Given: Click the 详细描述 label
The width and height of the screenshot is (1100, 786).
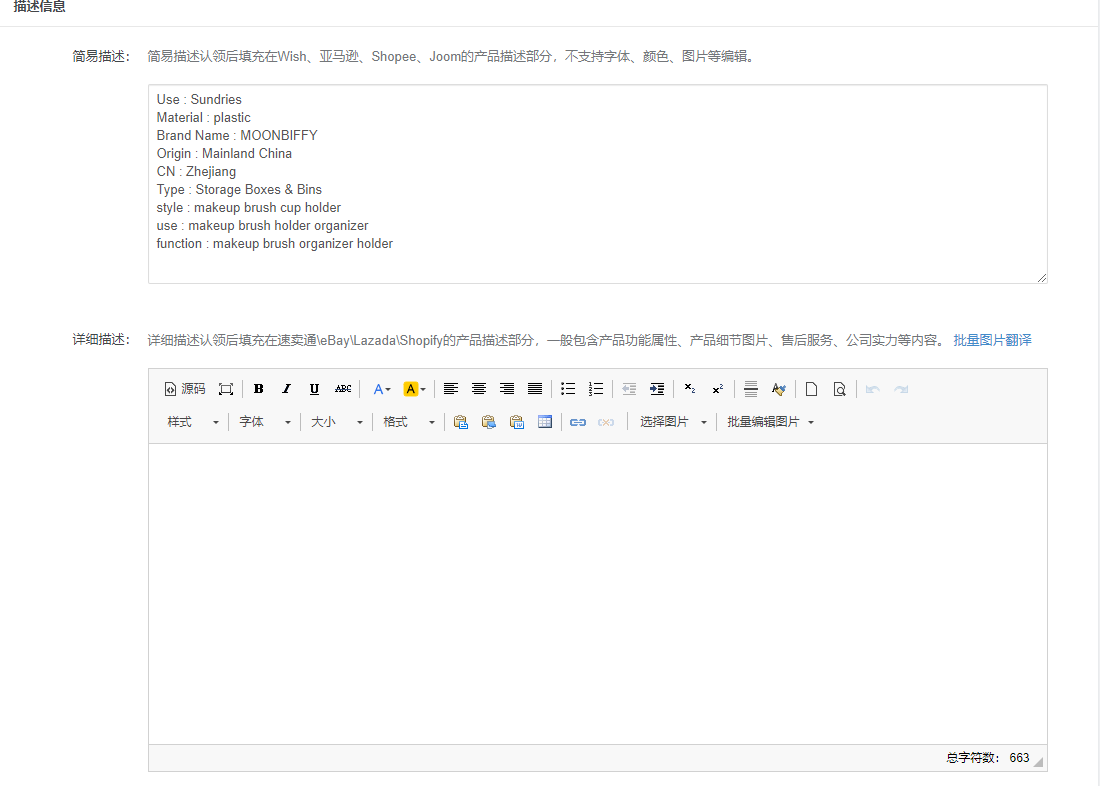Looking at the screenshot, I should click(x=101, y=340).
